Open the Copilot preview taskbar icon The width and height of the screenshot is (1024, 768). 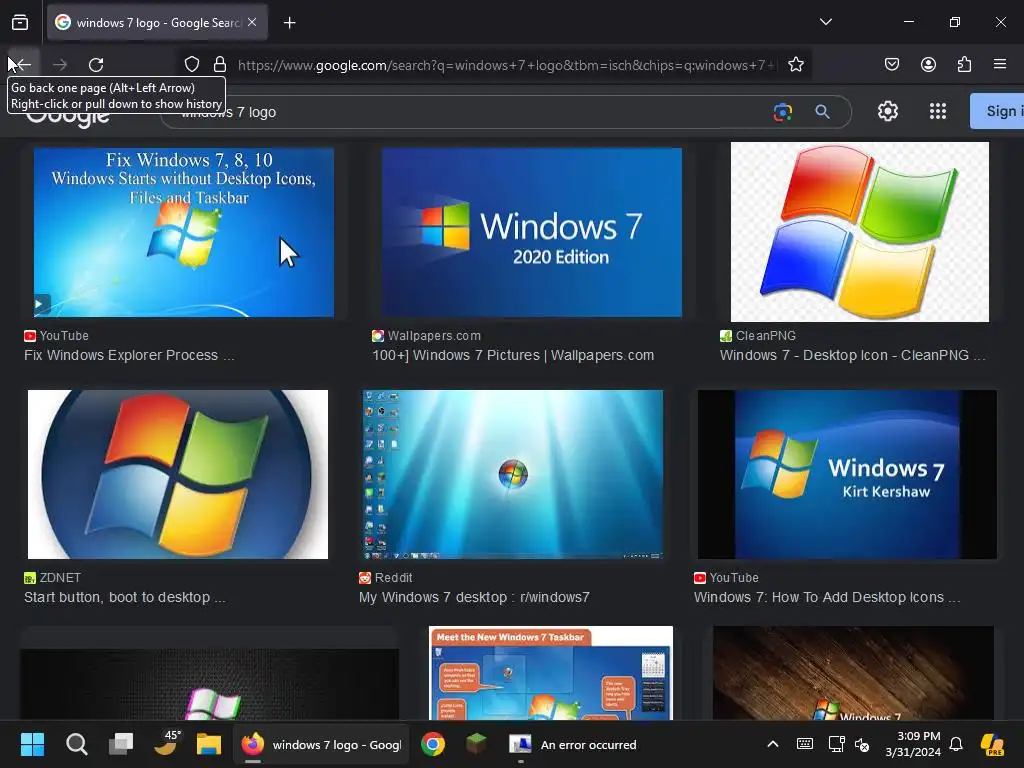coord(992,744)
